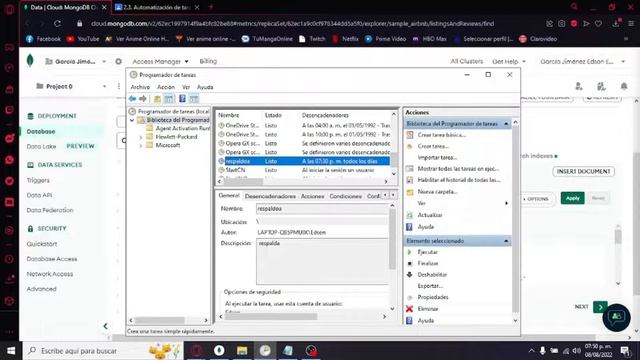The width and height of the screenshot is (640, 360).
Task: Click the tab scroll right arrow
Action: point(393,196)
